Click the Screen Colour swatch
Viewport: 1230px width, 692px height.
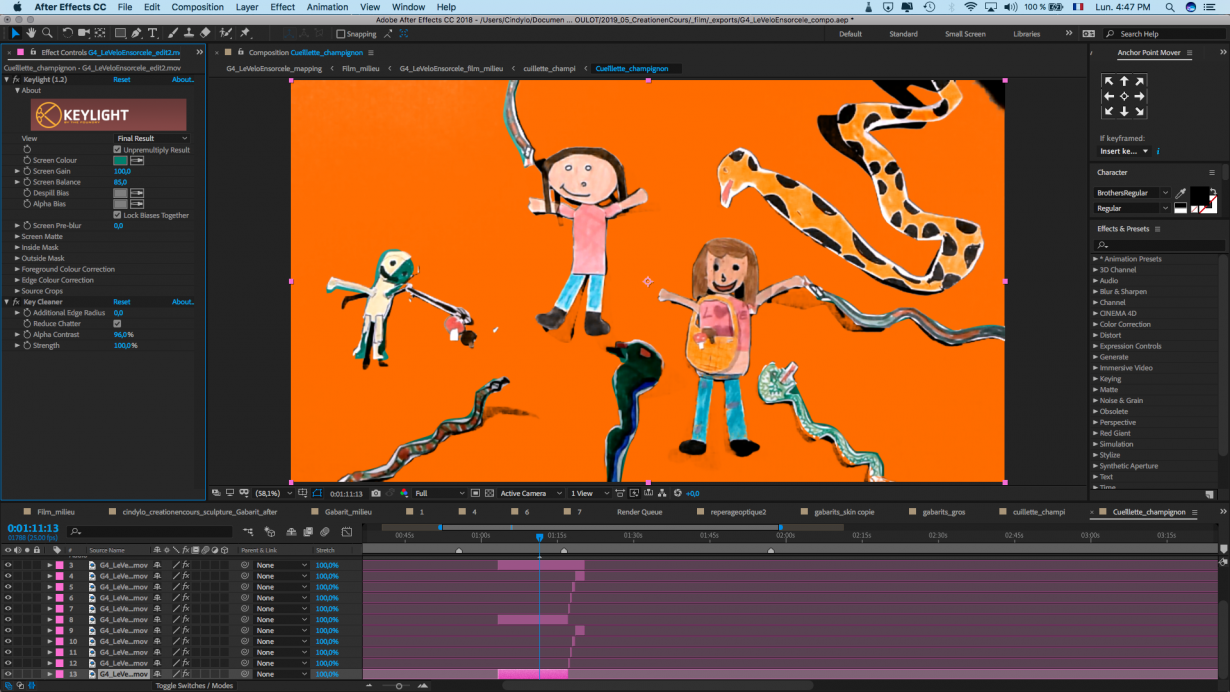point(120,160)
